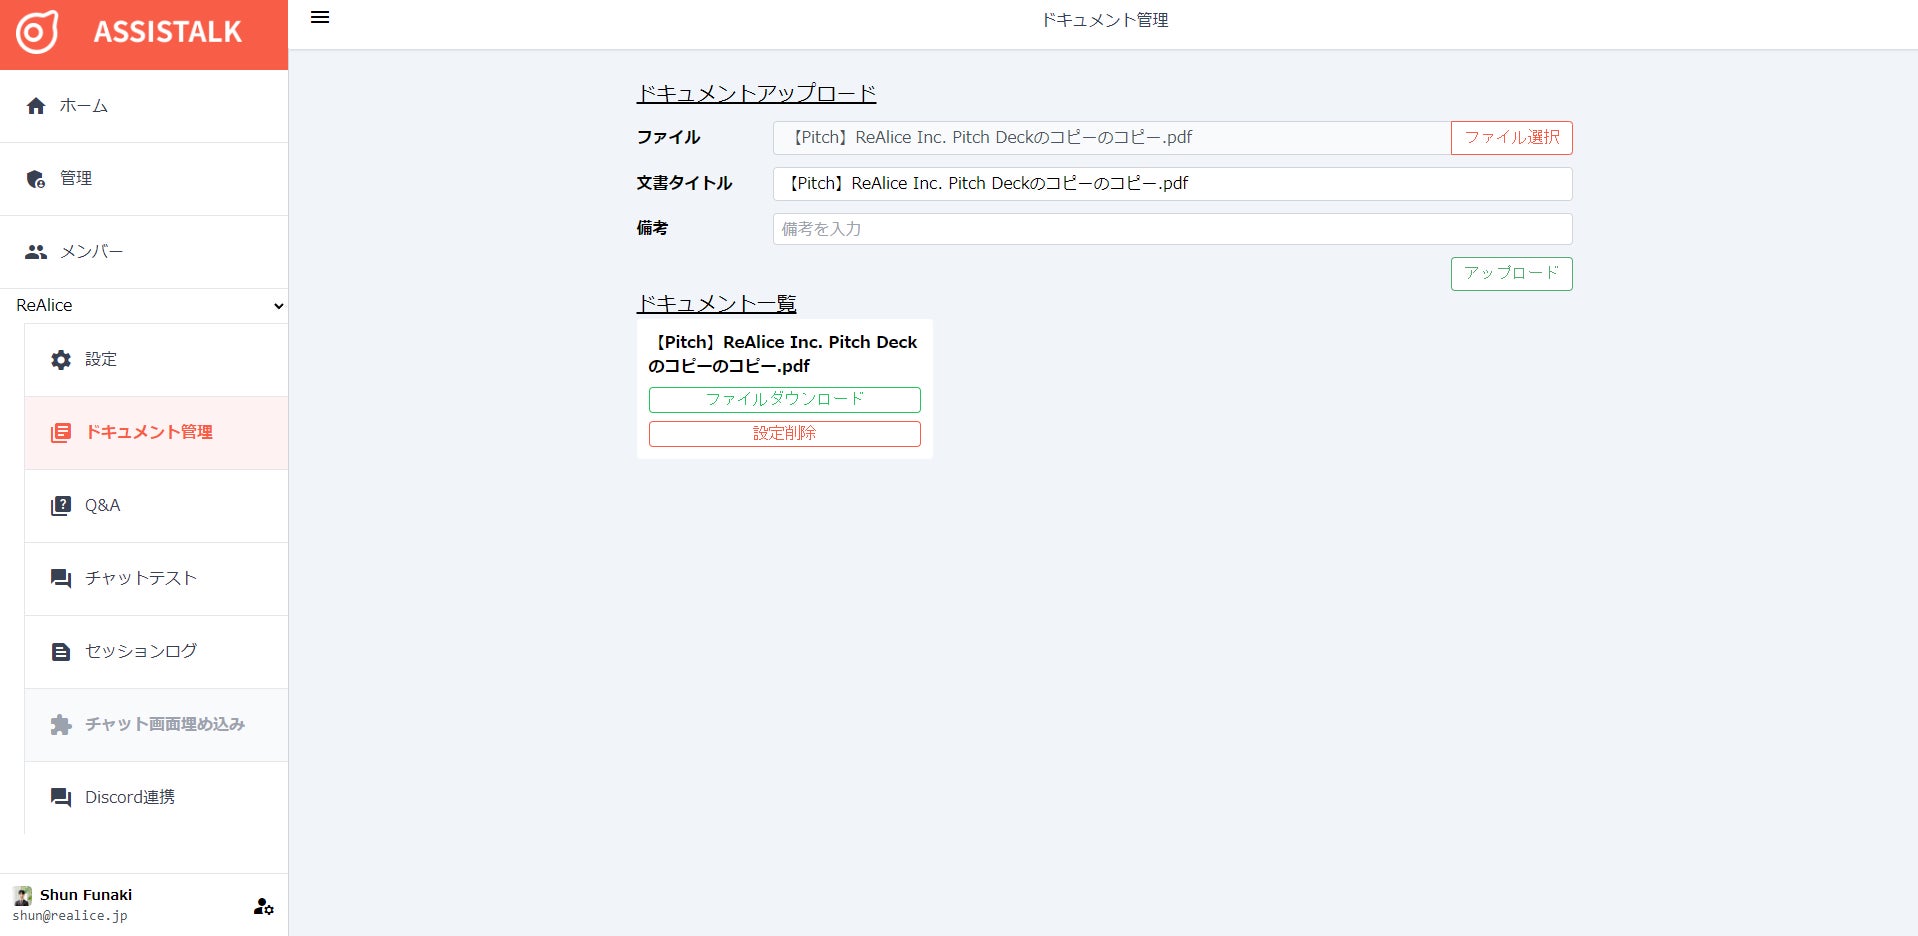Click the ドキュメント一覧 heading

click(x=716, y=304)
